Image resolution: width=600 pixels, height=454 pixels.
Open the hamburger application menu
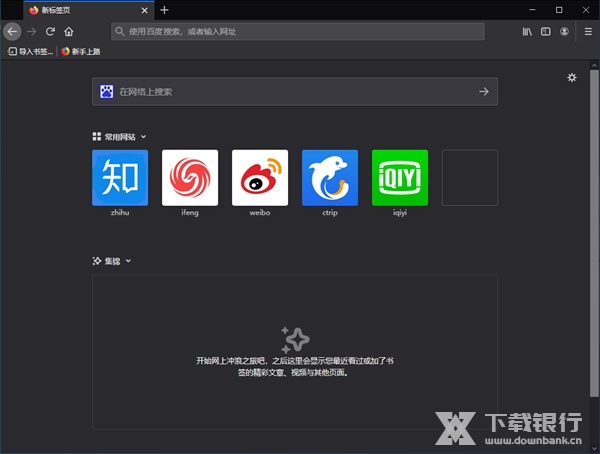588,32
